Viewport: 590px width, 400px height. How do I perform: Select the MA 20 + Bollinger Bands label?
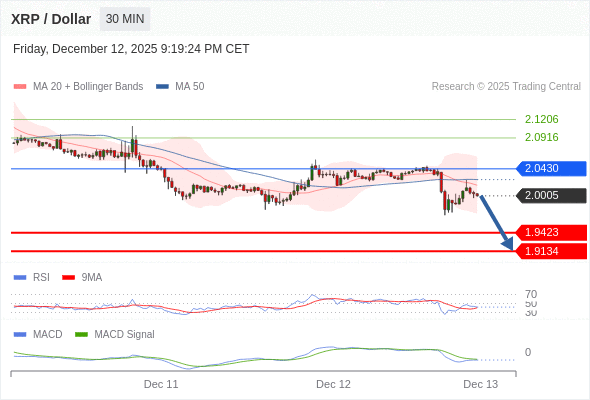point(88,87)
